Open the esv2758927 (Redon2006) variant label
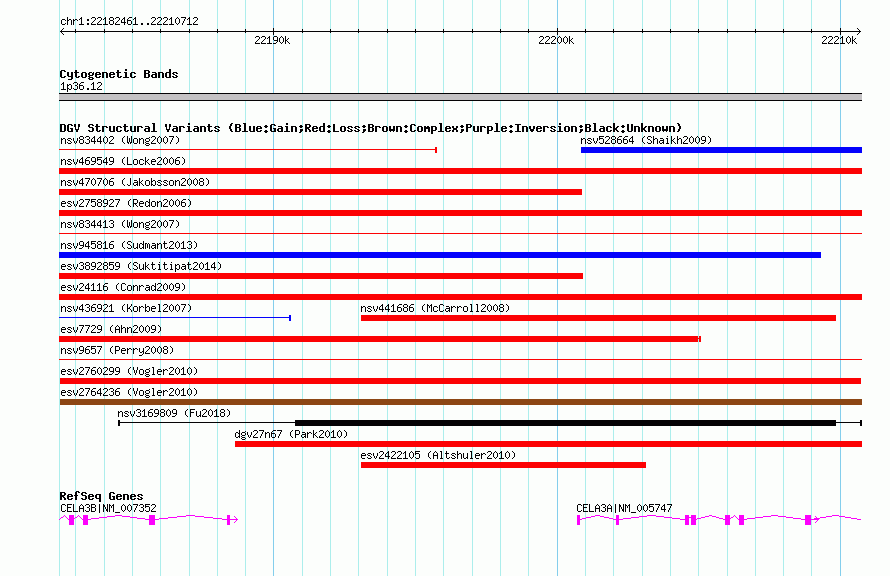 click(x=126, y=203)
